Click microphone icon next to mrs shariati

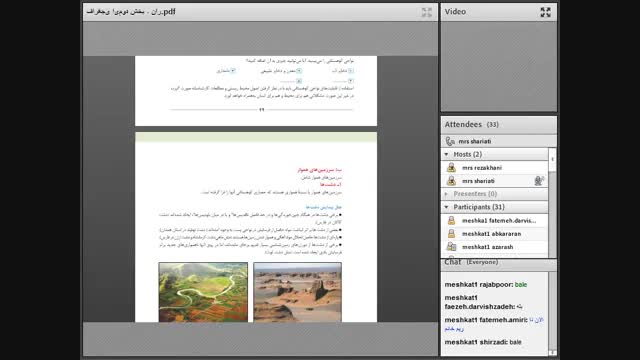click(x=539, y=181)
